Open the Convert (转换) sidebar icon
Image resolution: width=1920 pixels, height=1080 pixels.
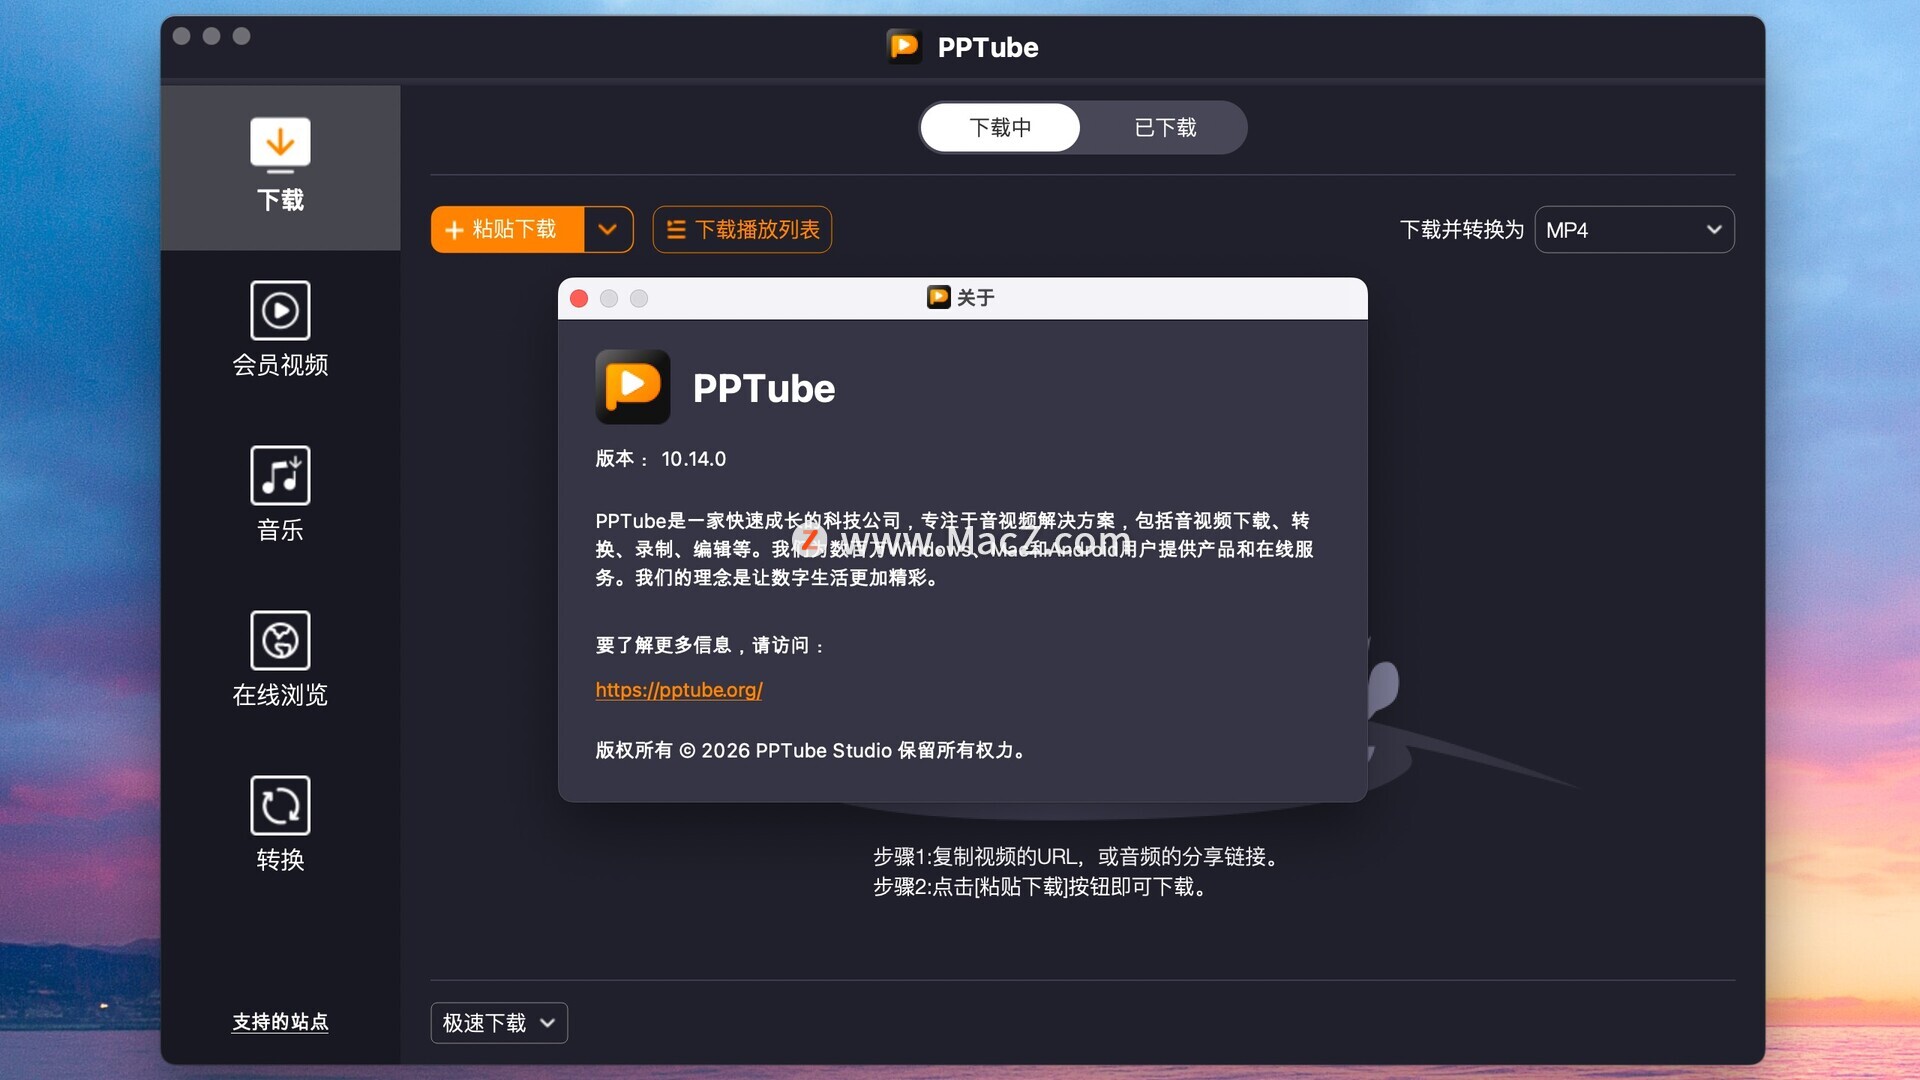click(280, 805)
